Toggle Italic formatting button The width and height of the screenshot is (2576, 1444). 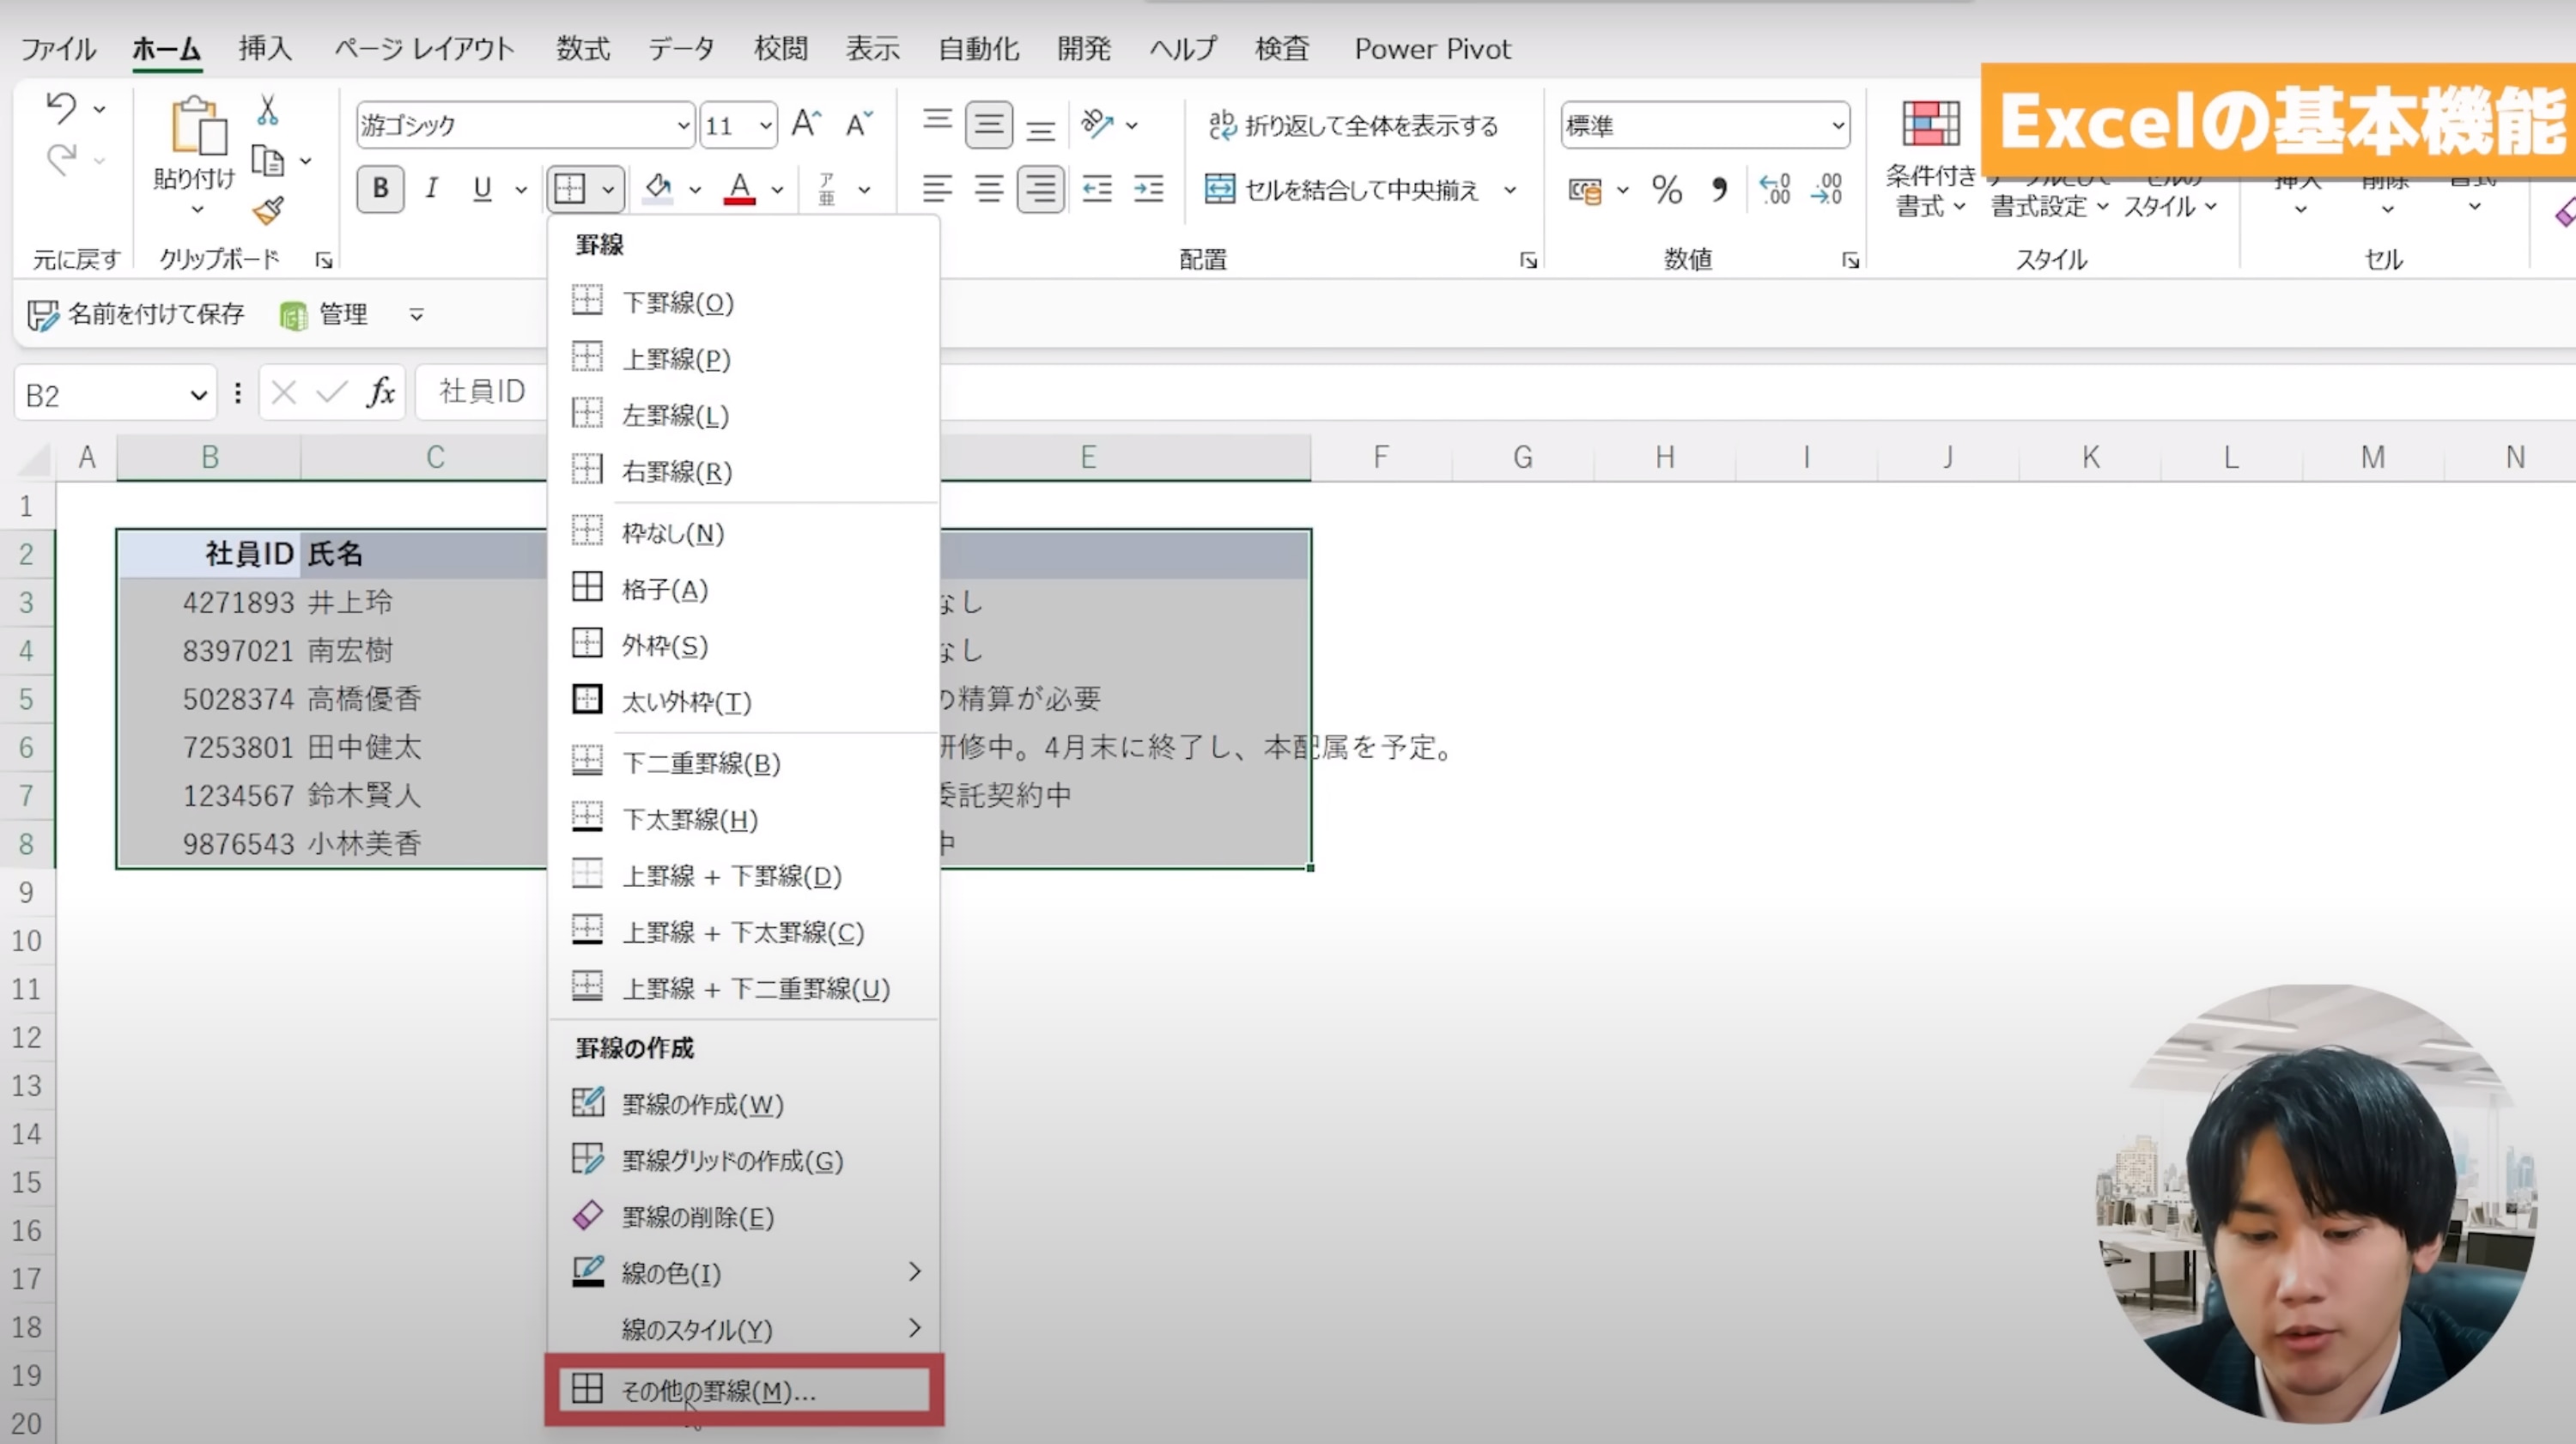(x=431, y=188)
